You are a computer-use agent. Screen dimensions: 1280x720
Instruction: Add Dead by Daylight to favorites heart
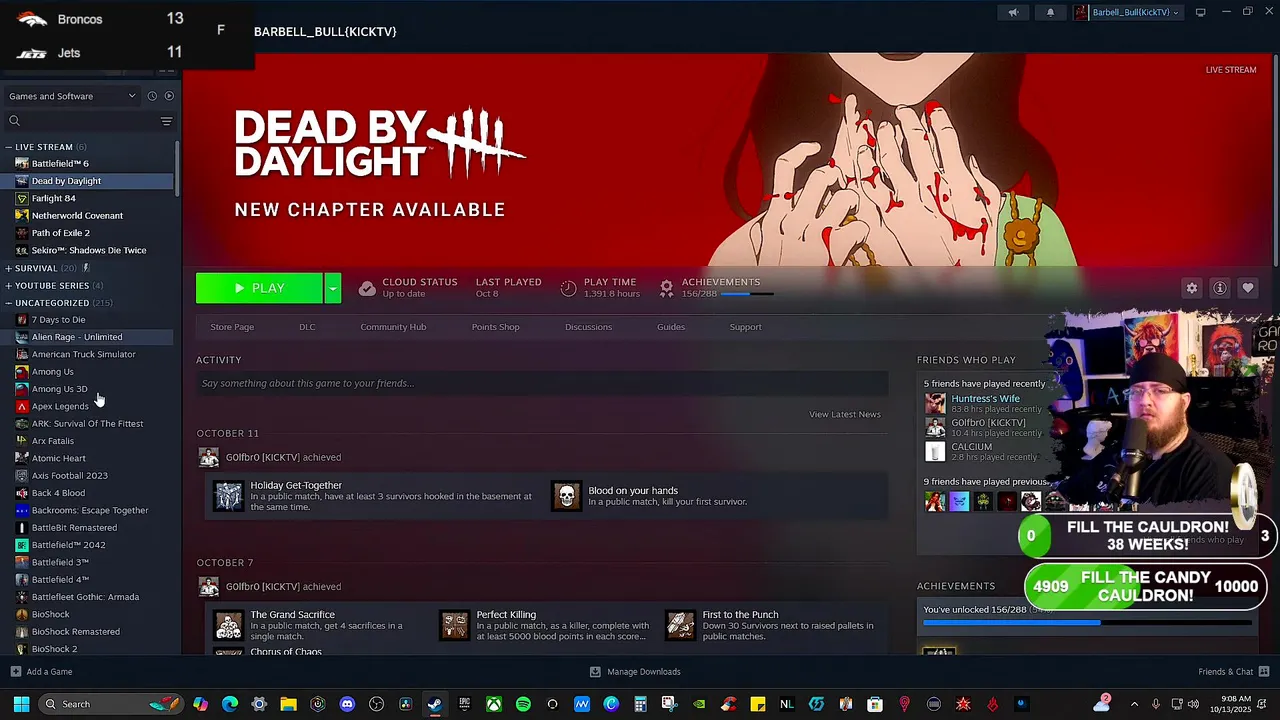(1248, 288)
